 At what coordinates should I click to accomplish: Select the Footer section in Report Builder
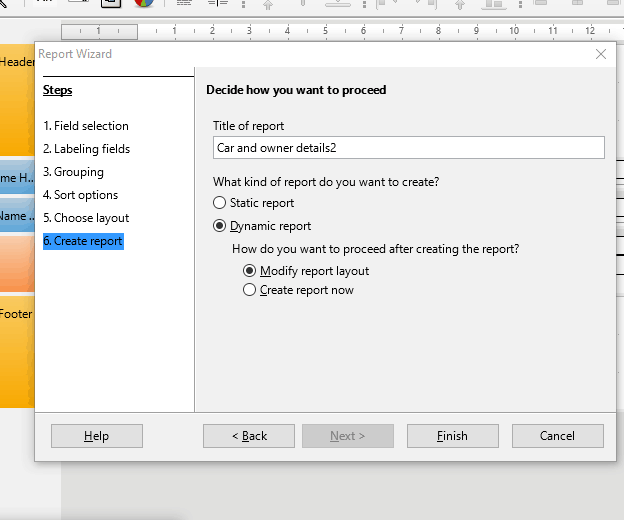[x=17, y=351]
